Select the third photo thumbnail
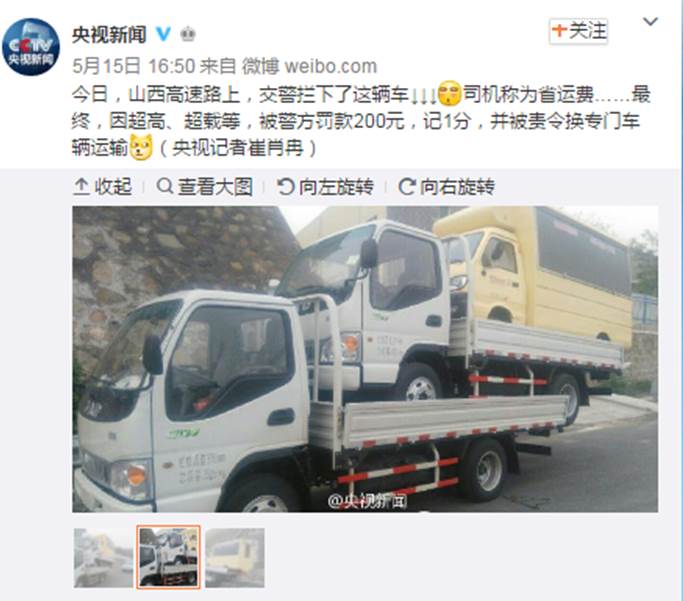 click(x=235, y=558)
